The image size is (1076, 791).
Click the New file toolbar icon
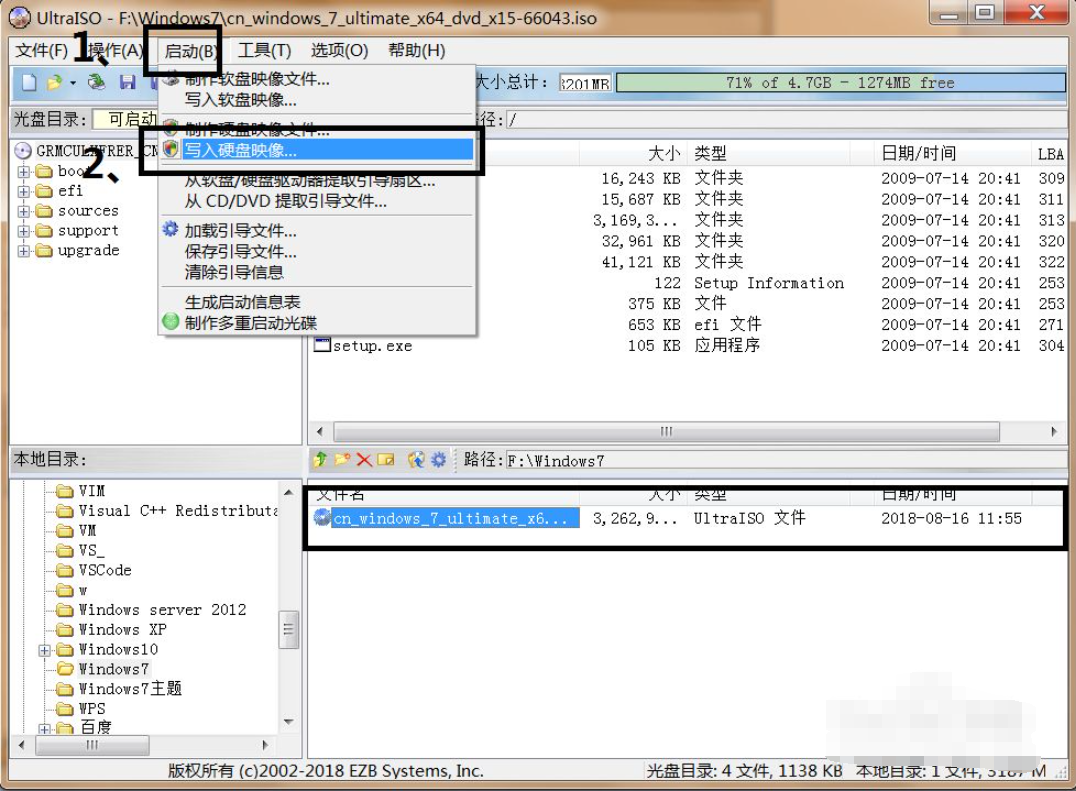29,82
